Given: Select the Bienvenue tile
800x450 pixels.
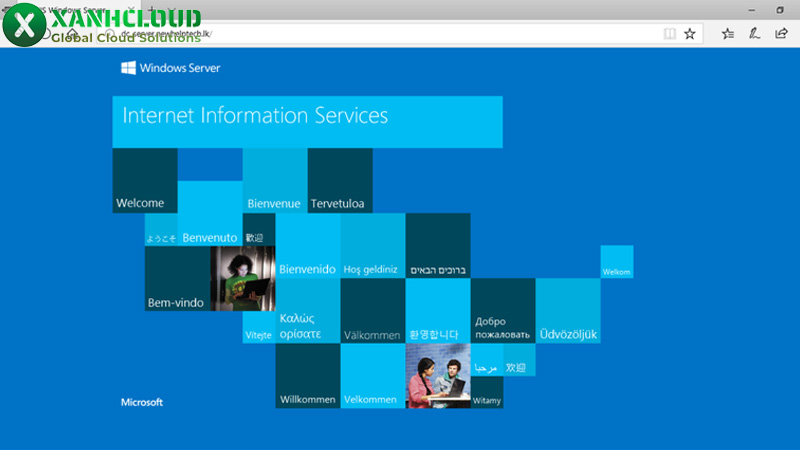Looking at the screenshot, I should click(x=275, y=181).
